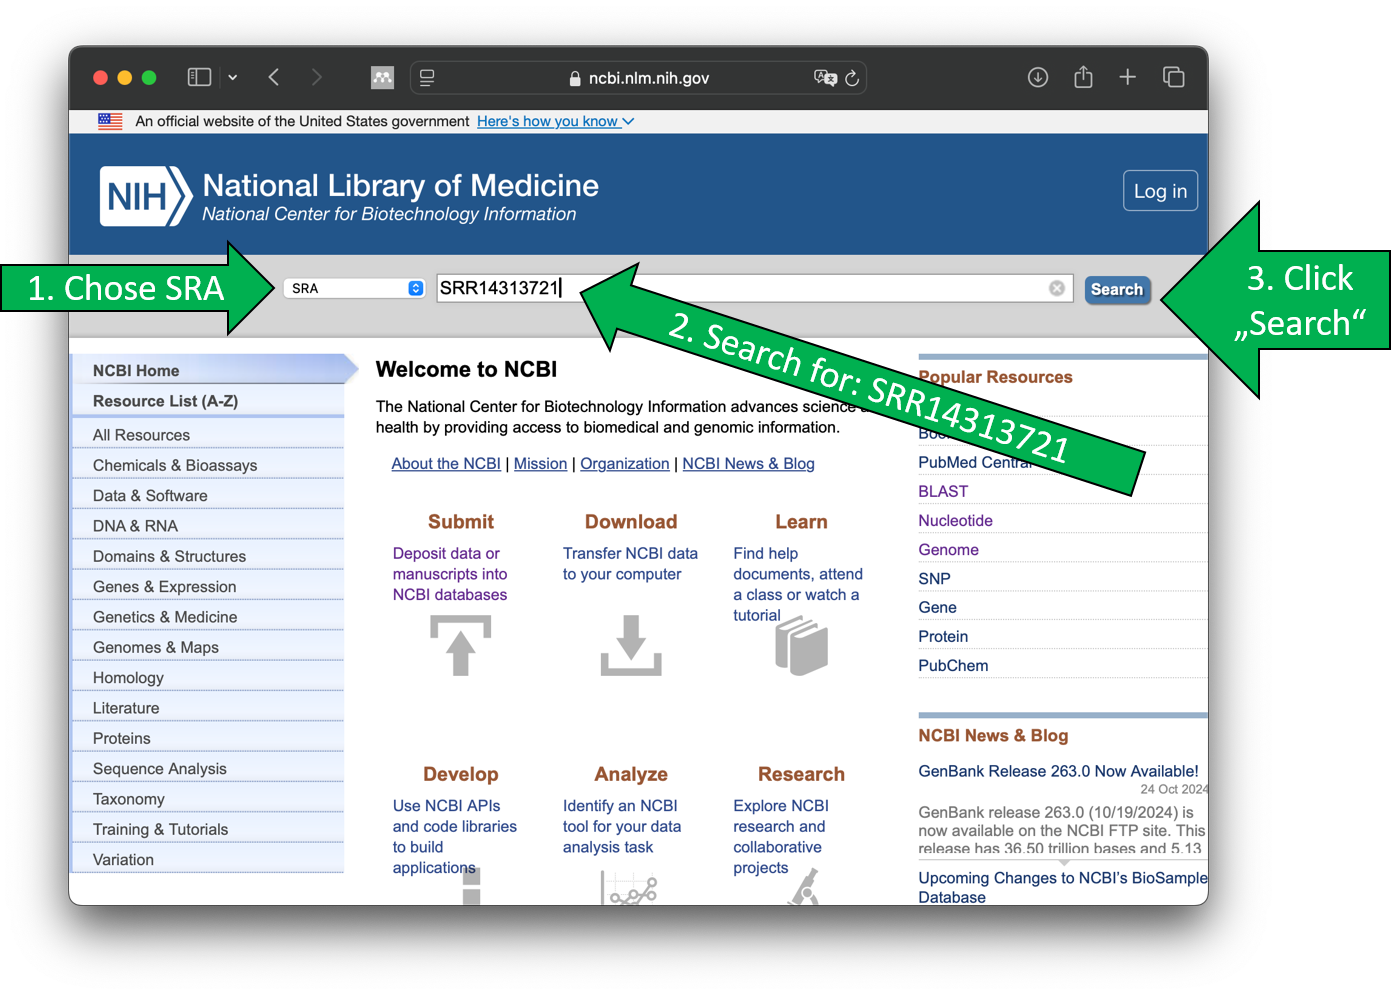Viewport: 1391px width, 995px height.
Task: Select Genes & Expression in sidebar
Action: pyautogui.click(x=165, y=587)
